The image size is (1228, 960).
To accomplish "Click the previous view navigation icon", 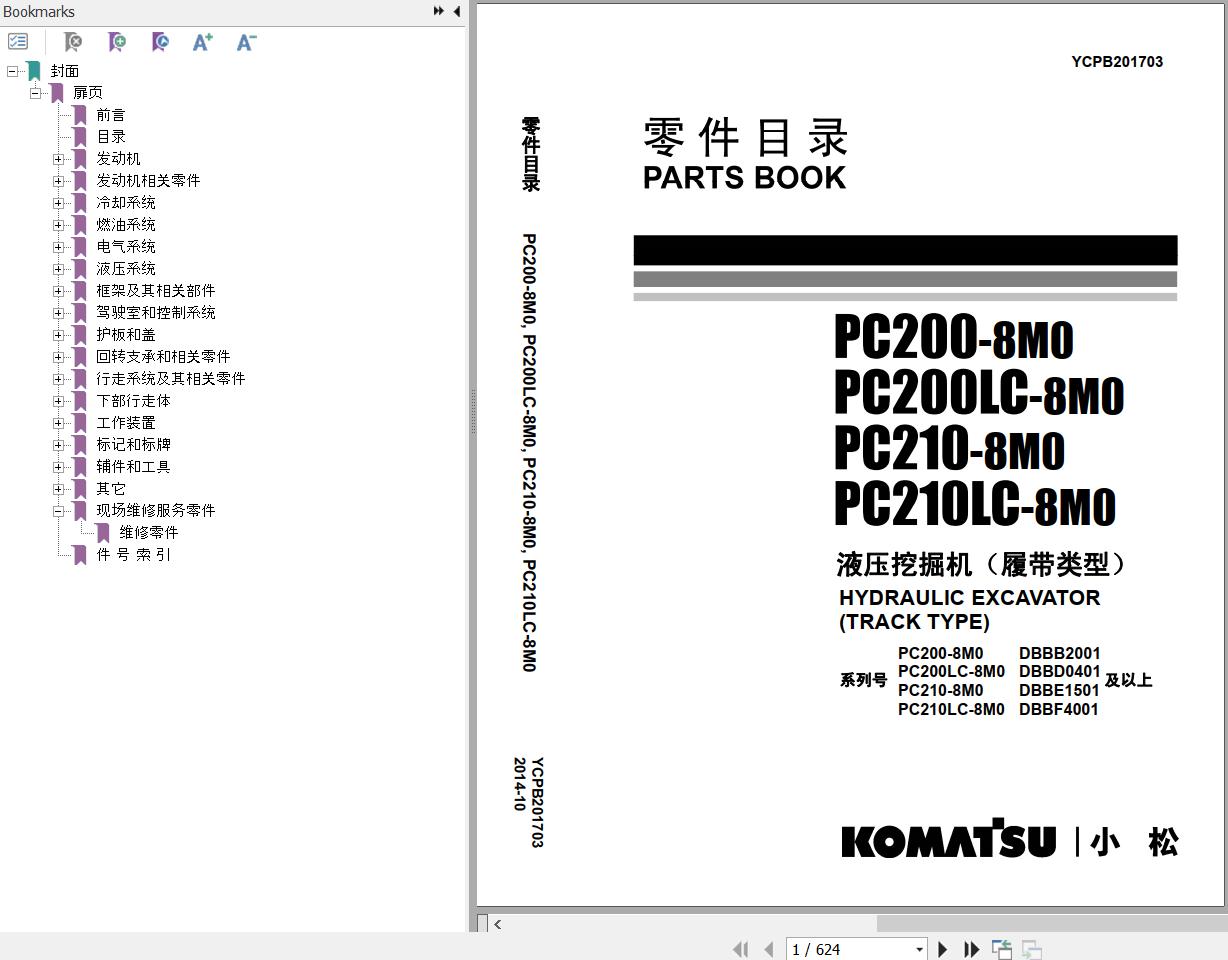I will pyautogui.click(x=1001, y=949).
